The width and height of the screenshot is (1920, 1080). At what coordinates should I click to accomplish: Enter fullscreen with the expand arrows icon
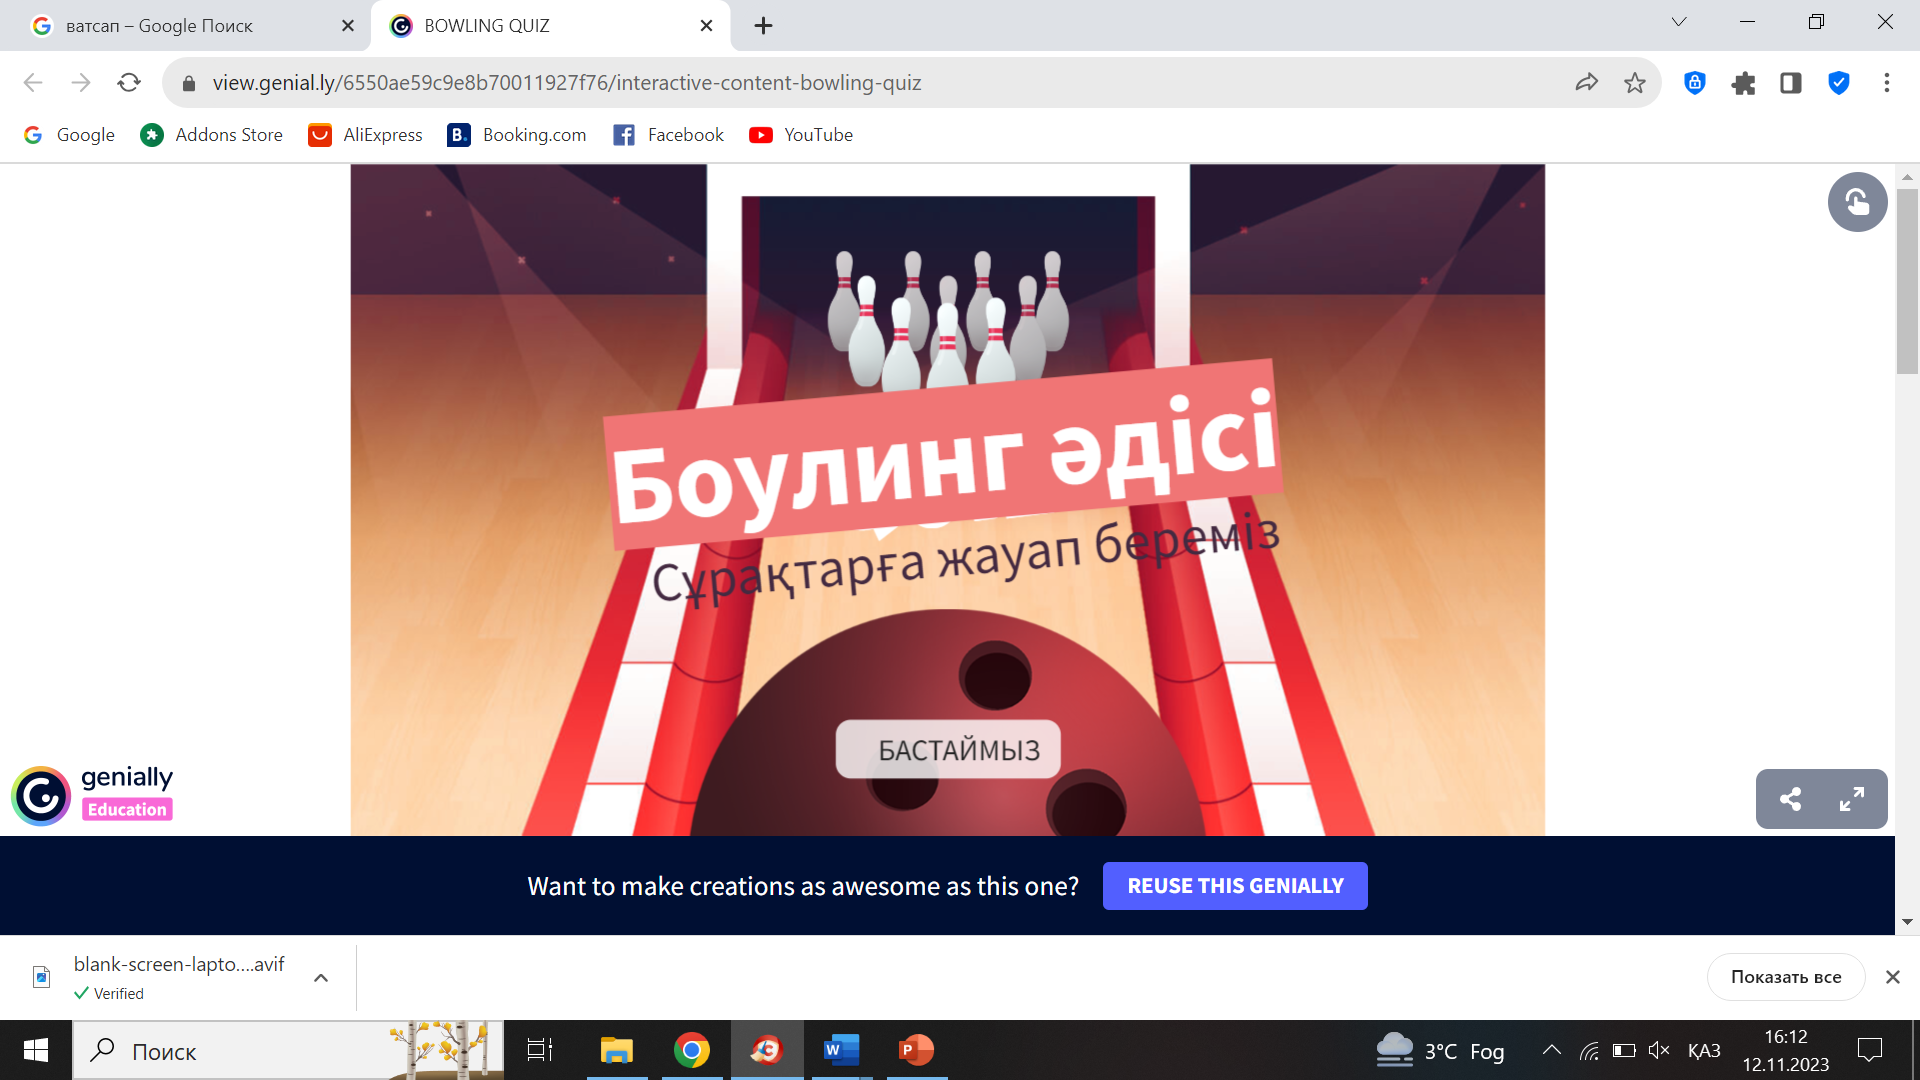(1852, 799)
